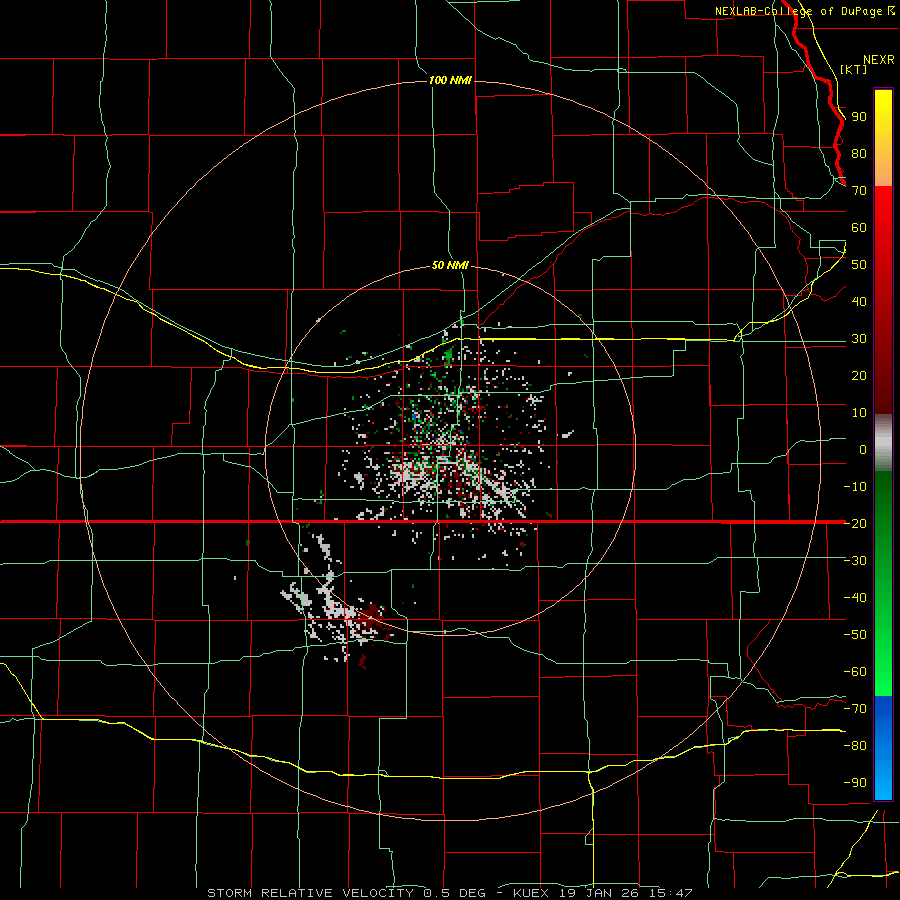The image size is (900, 900).
Task: Select the 100 NMI range ring label
Action: click(x=450, y=80)
